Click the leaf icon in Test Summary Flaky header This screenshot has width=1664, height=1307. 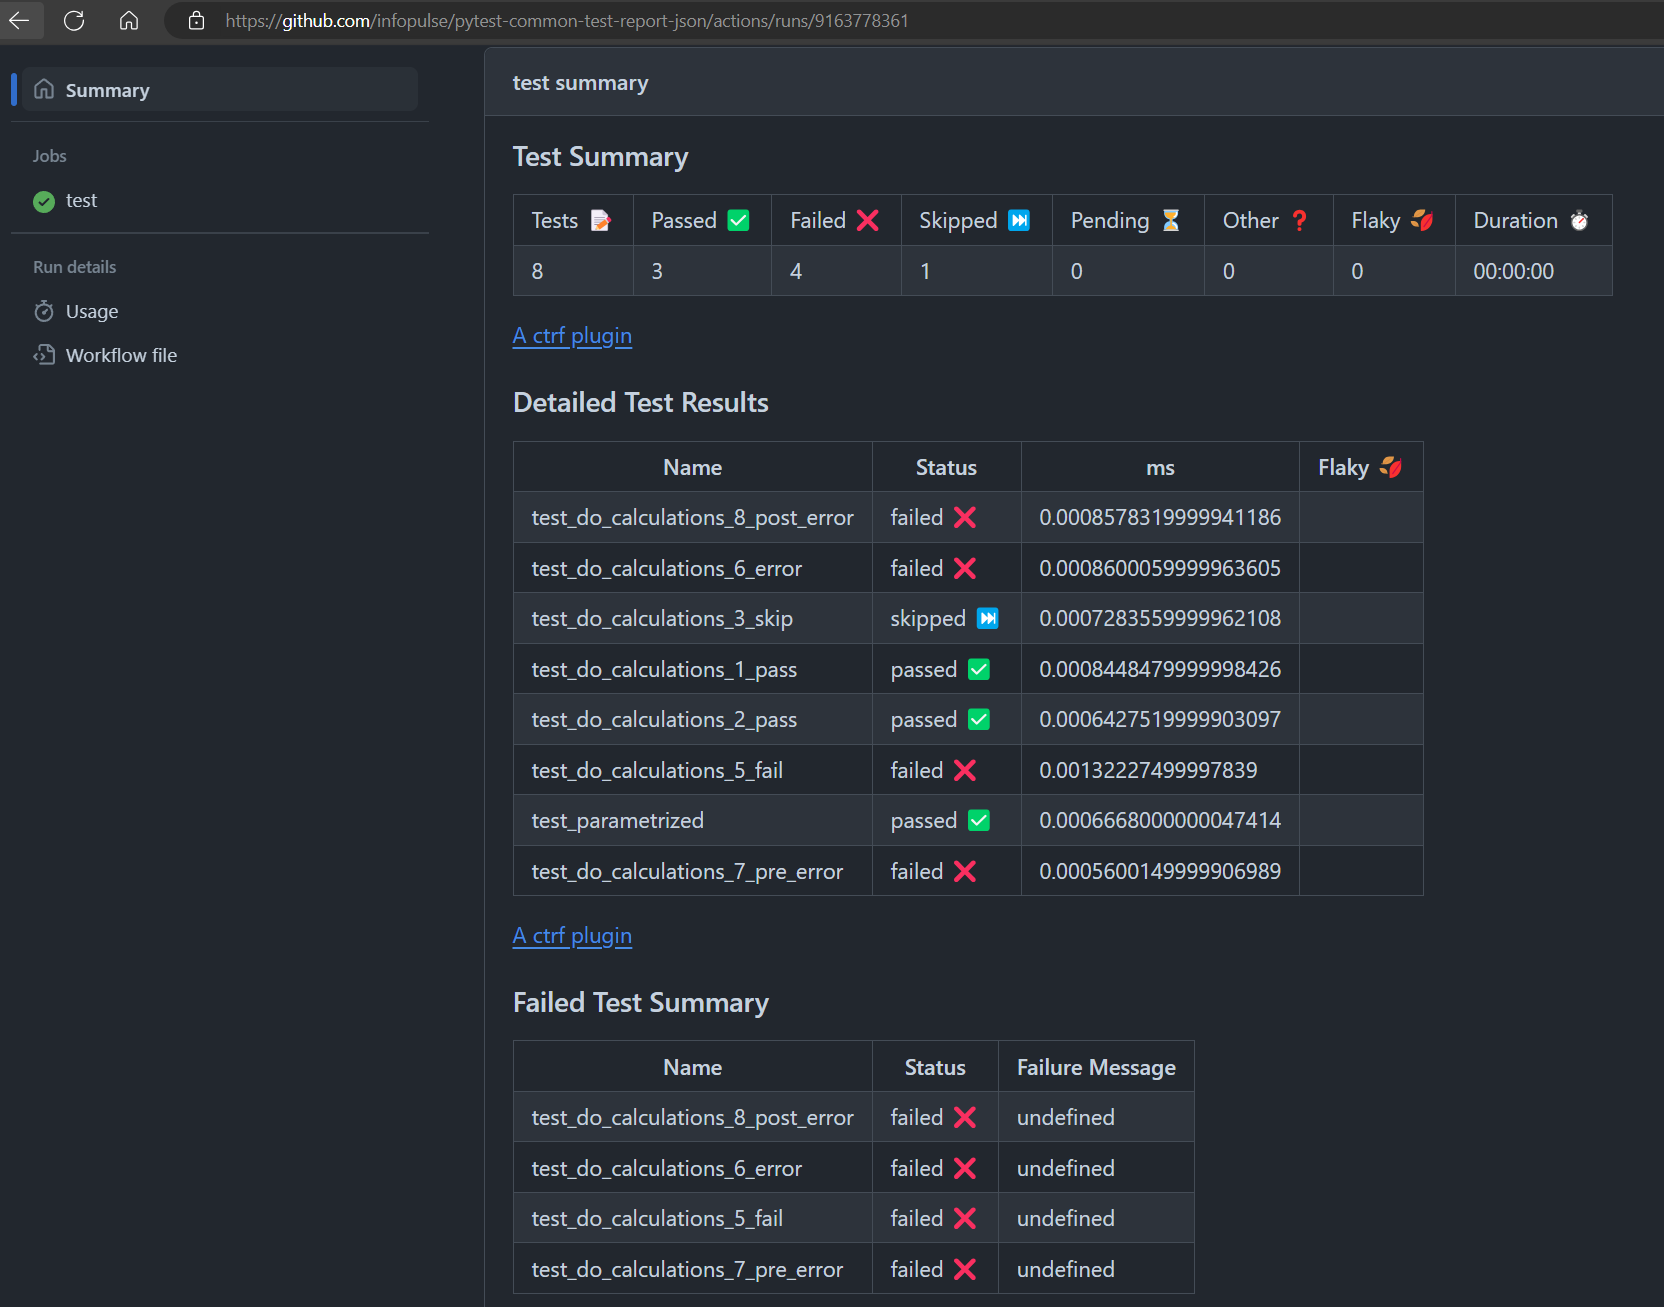(x=1422, y=220)
